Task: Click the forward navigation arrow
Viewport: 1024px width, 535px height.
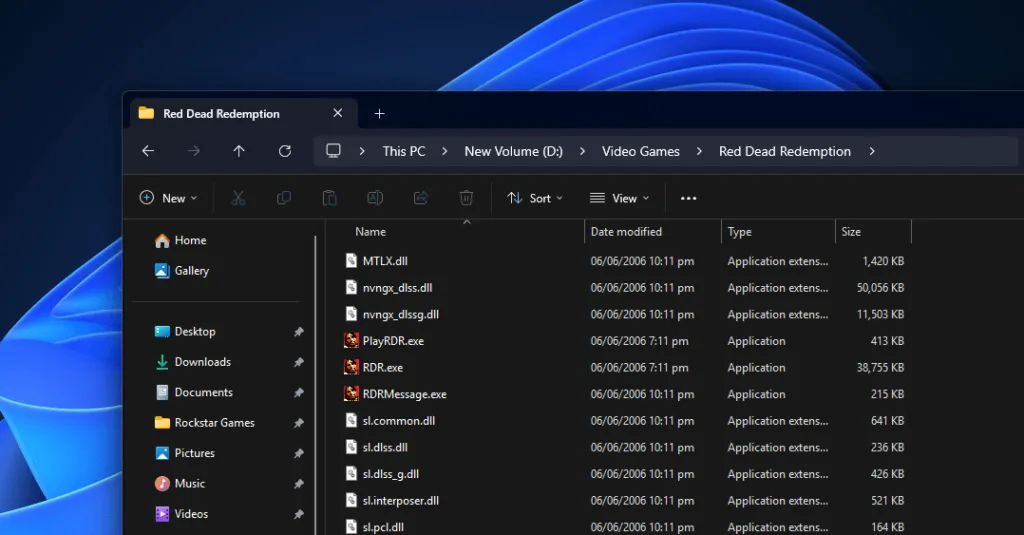Action: (x=194, y=152)
